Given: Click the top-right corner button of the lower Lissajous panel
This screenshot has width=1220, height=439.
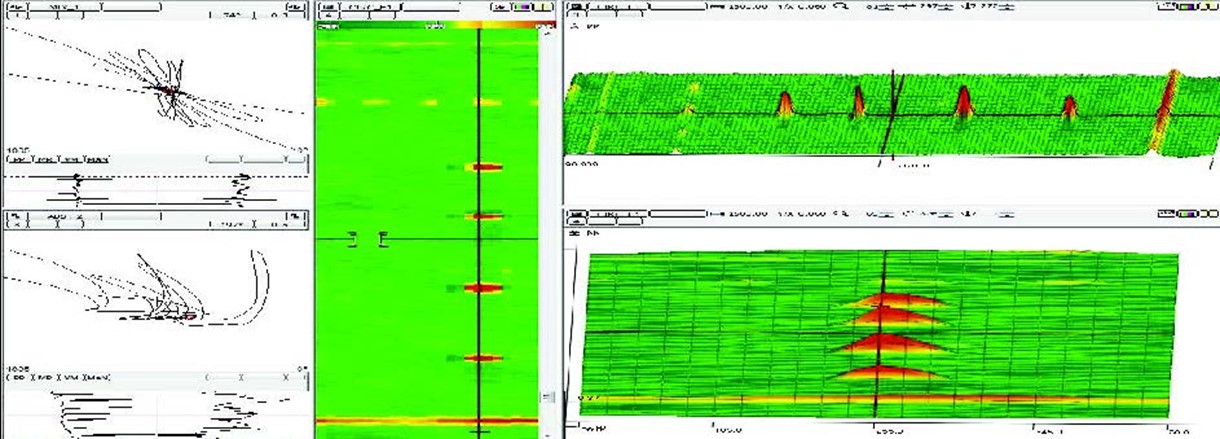Looking at the screenshot, I should [297, 216].
